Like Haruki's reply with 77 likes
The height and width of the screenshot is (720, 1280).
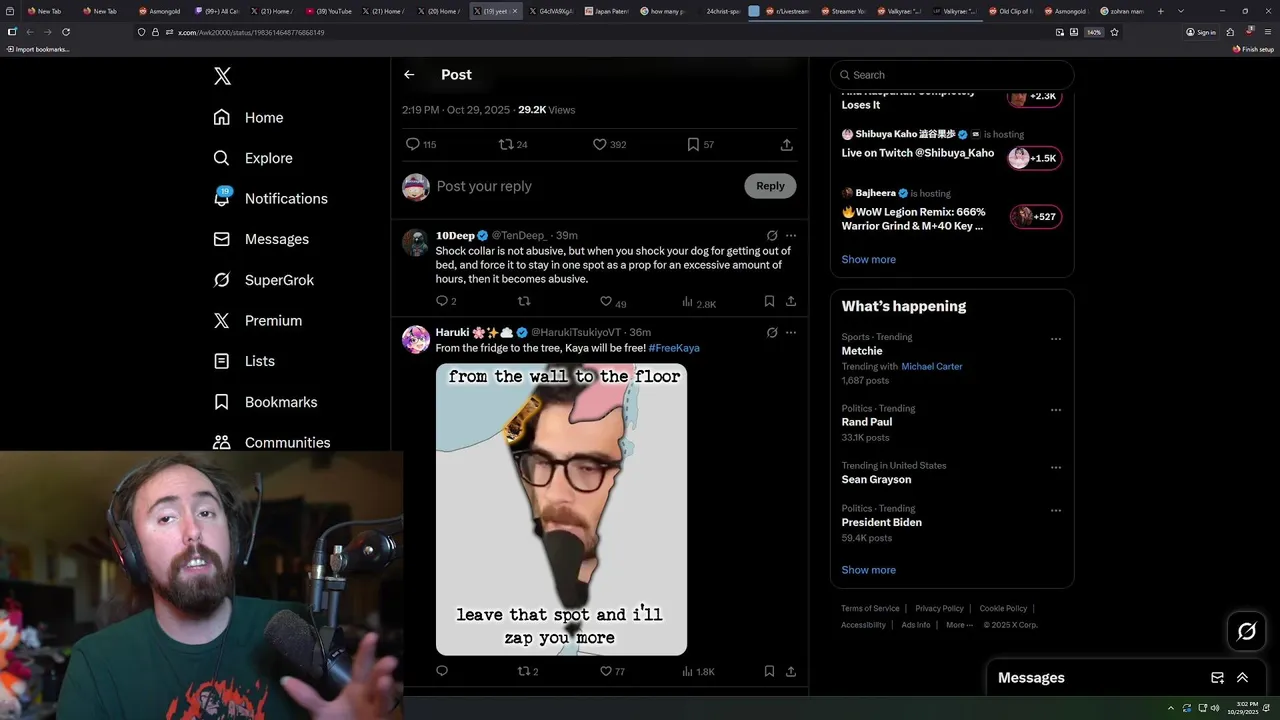click(x=605, y=671)
